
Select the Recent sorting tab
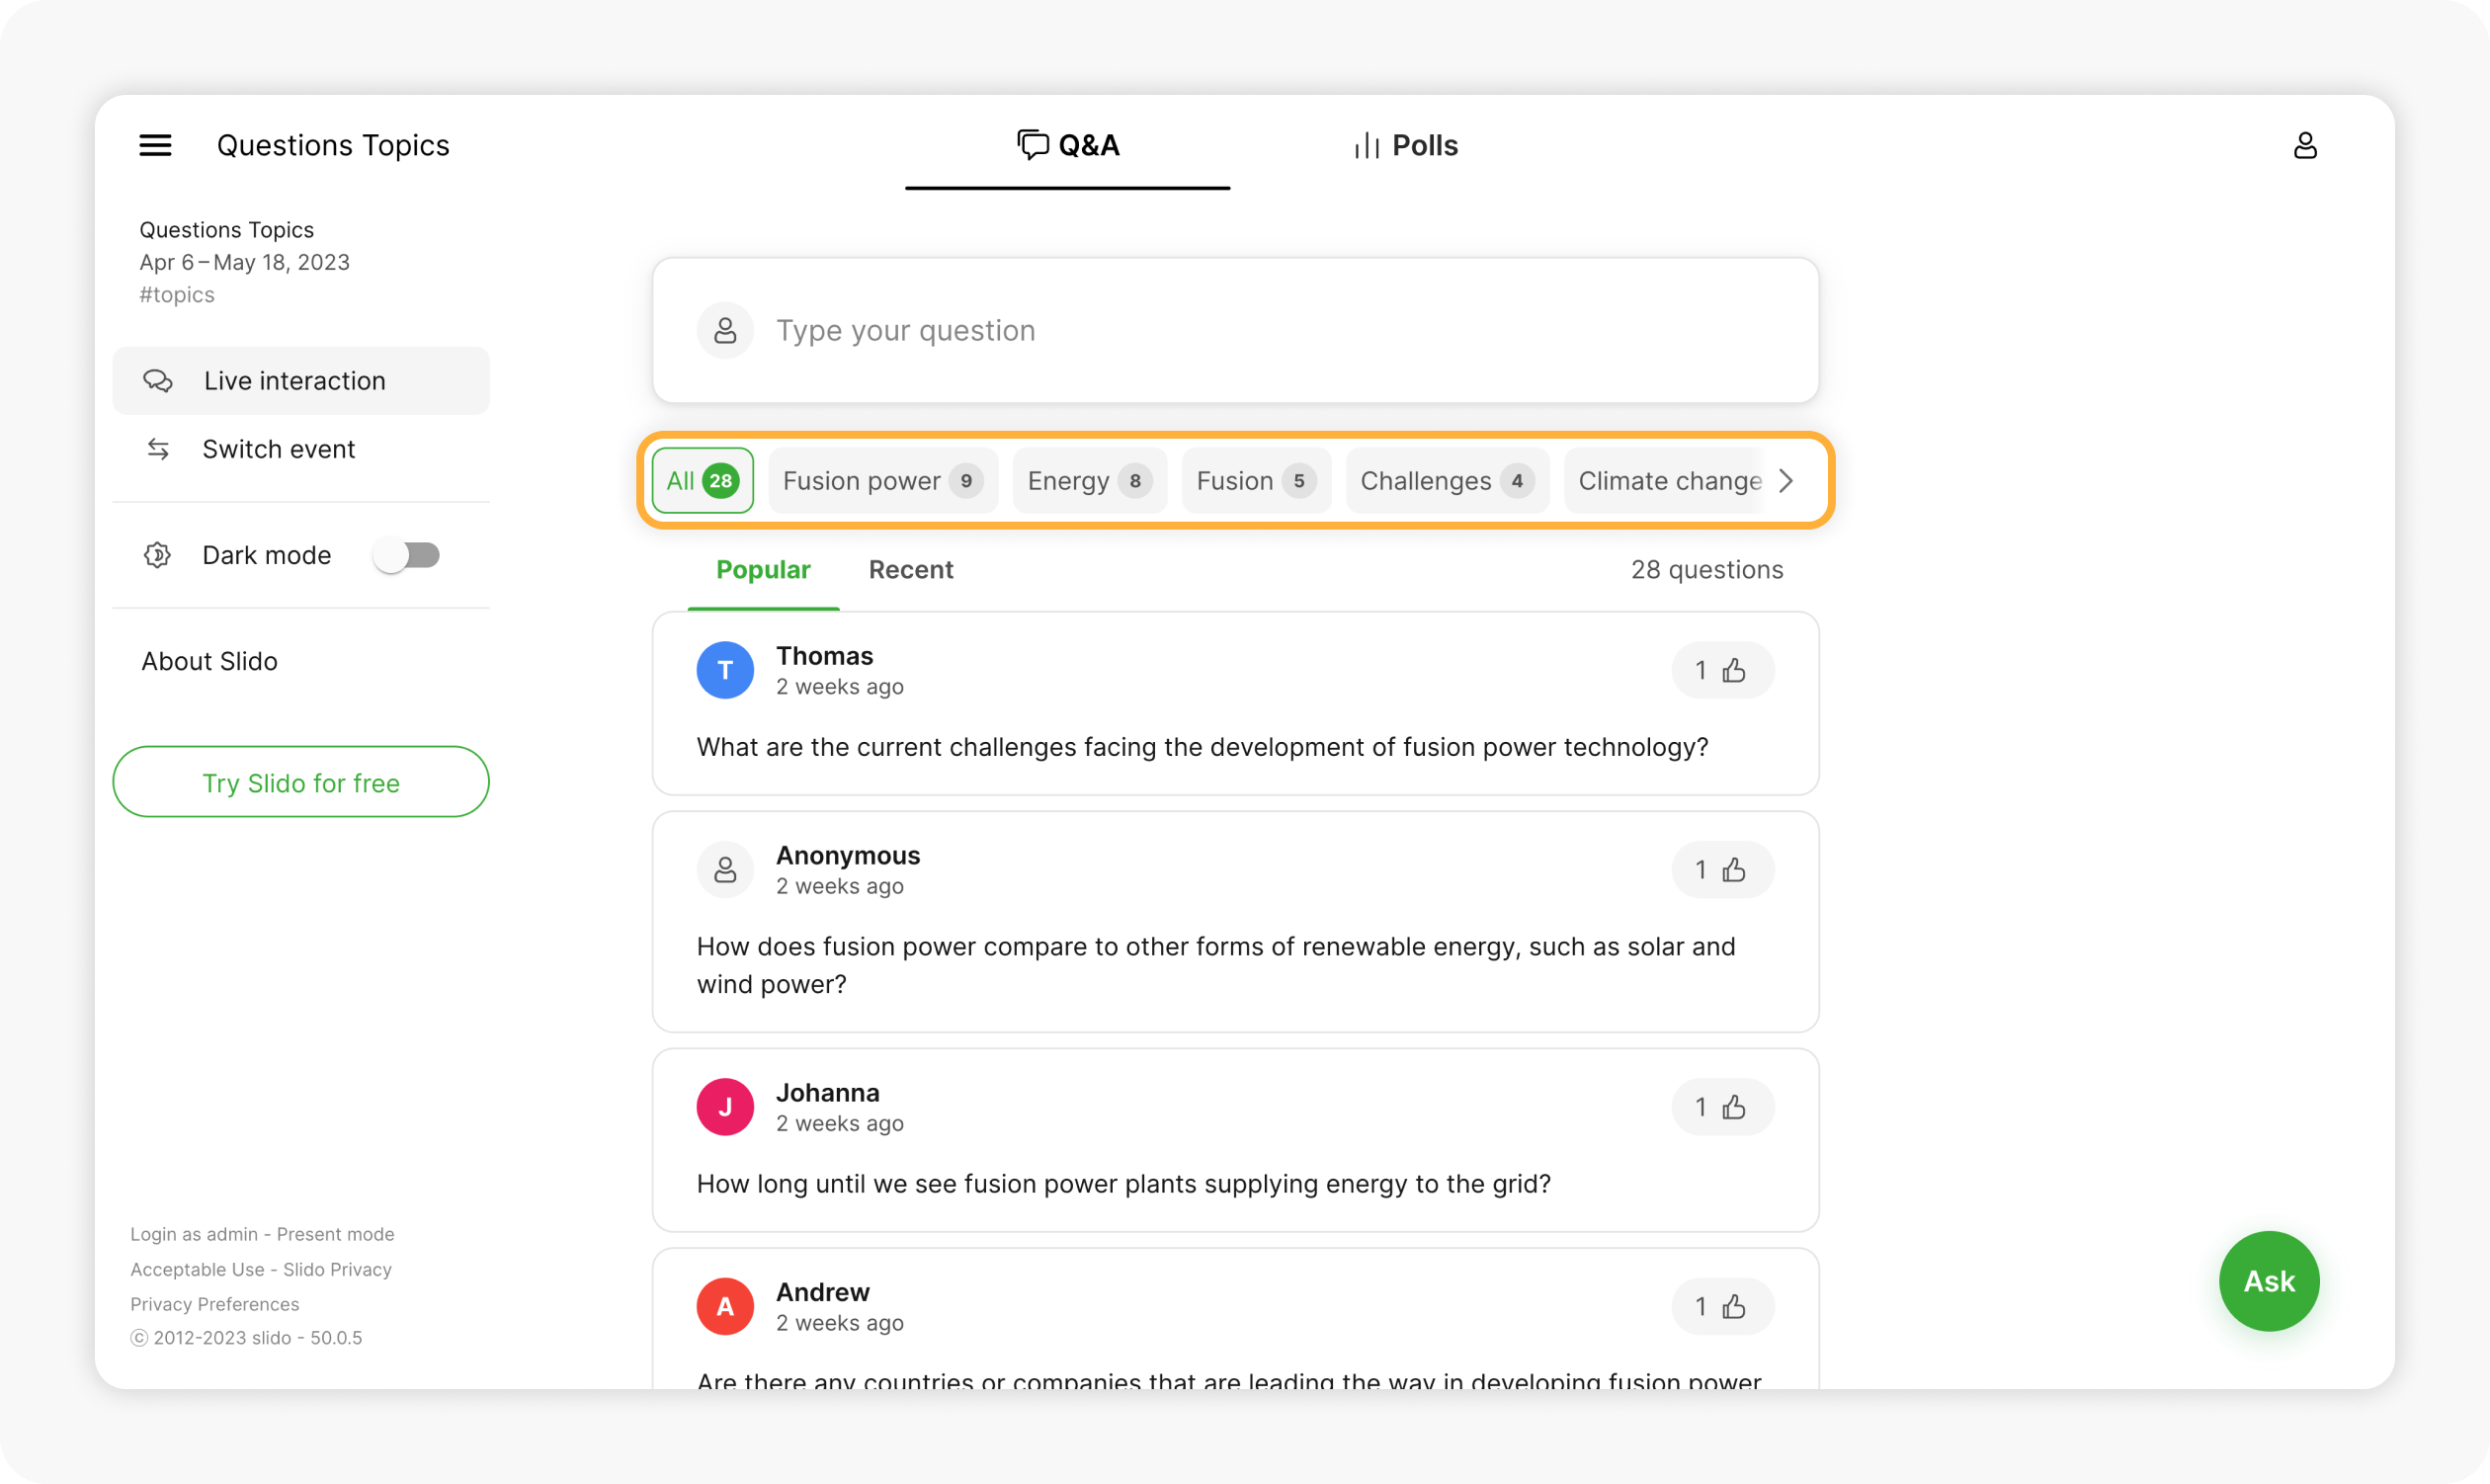(910, 570)
